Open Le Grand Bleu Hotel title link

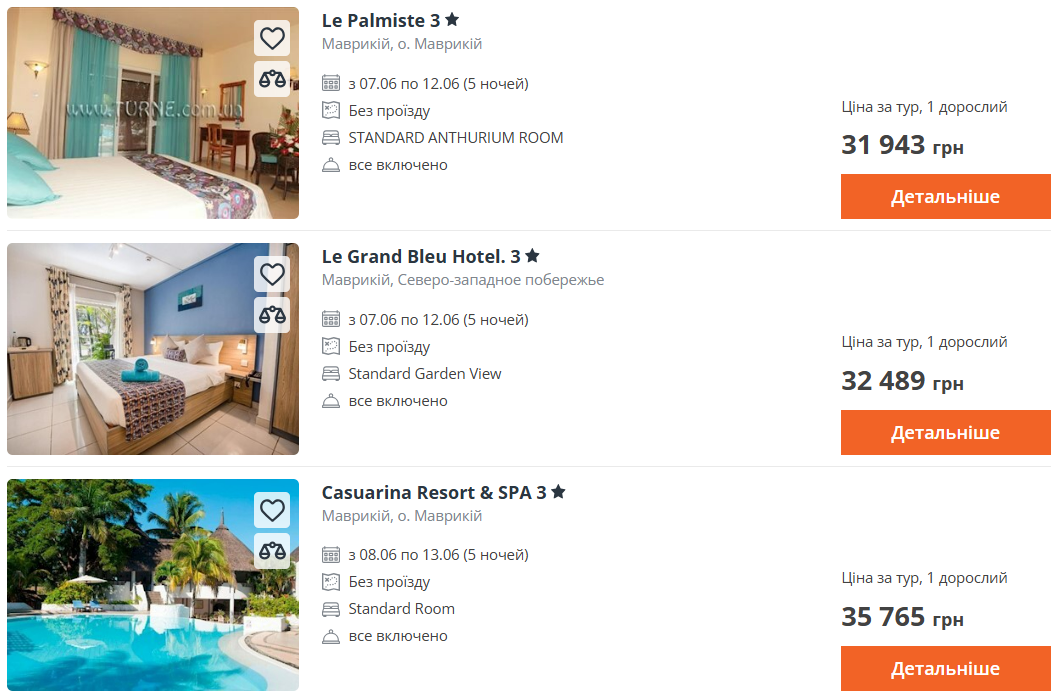tap(421, 256)
